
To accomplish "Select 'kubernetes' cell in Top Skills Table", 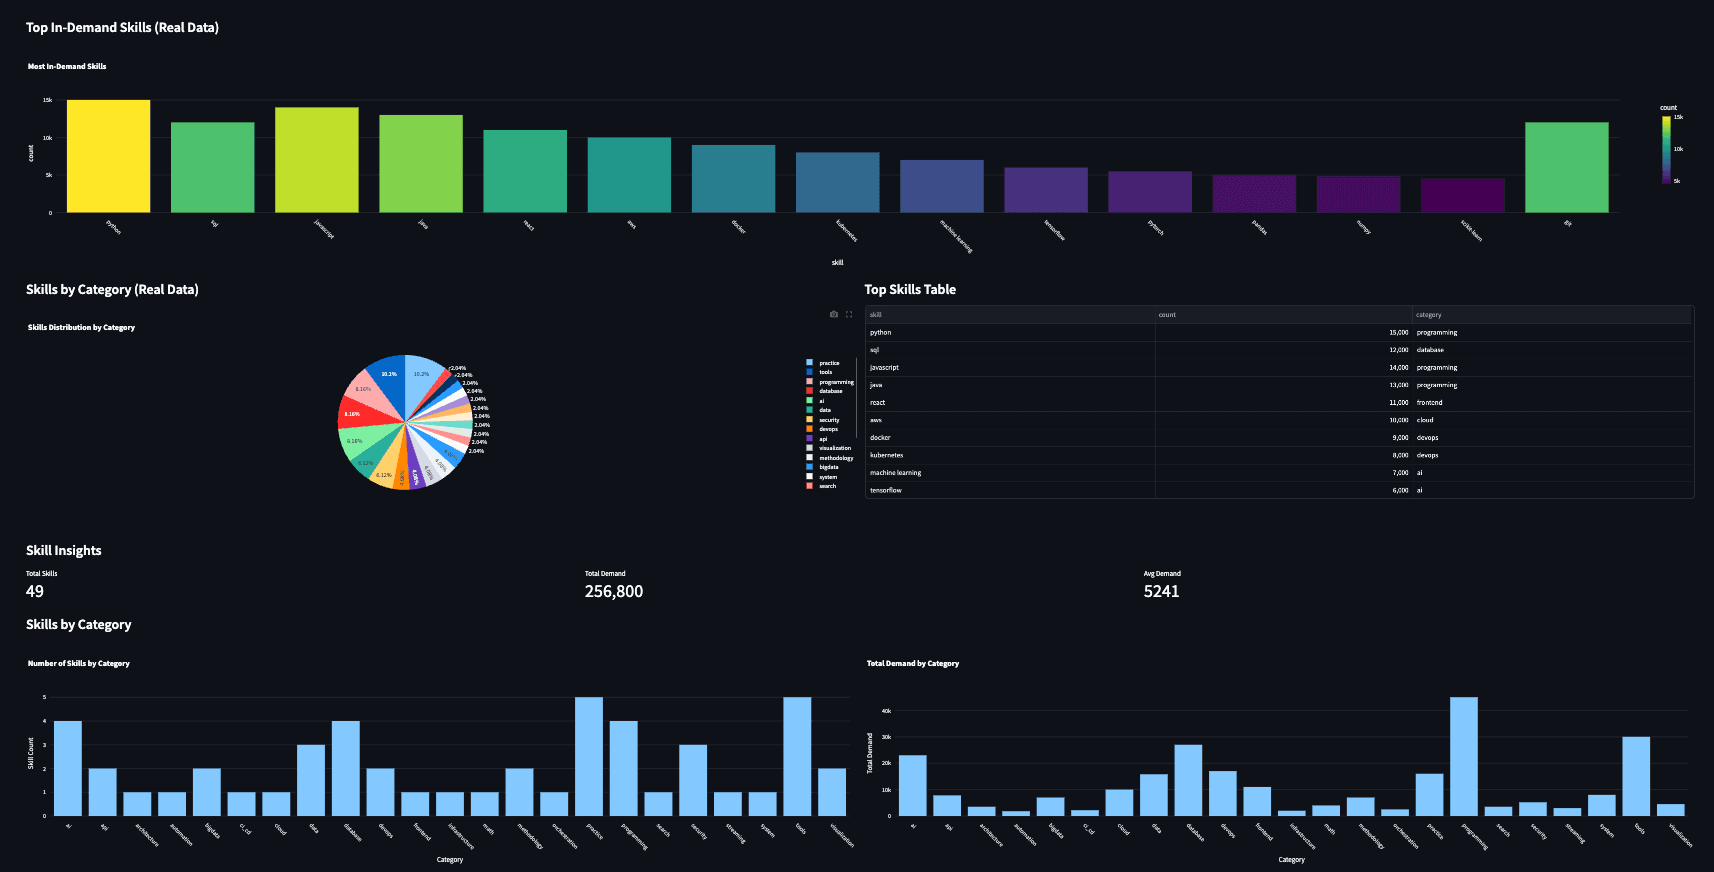I will click(x=1010, y=455).
